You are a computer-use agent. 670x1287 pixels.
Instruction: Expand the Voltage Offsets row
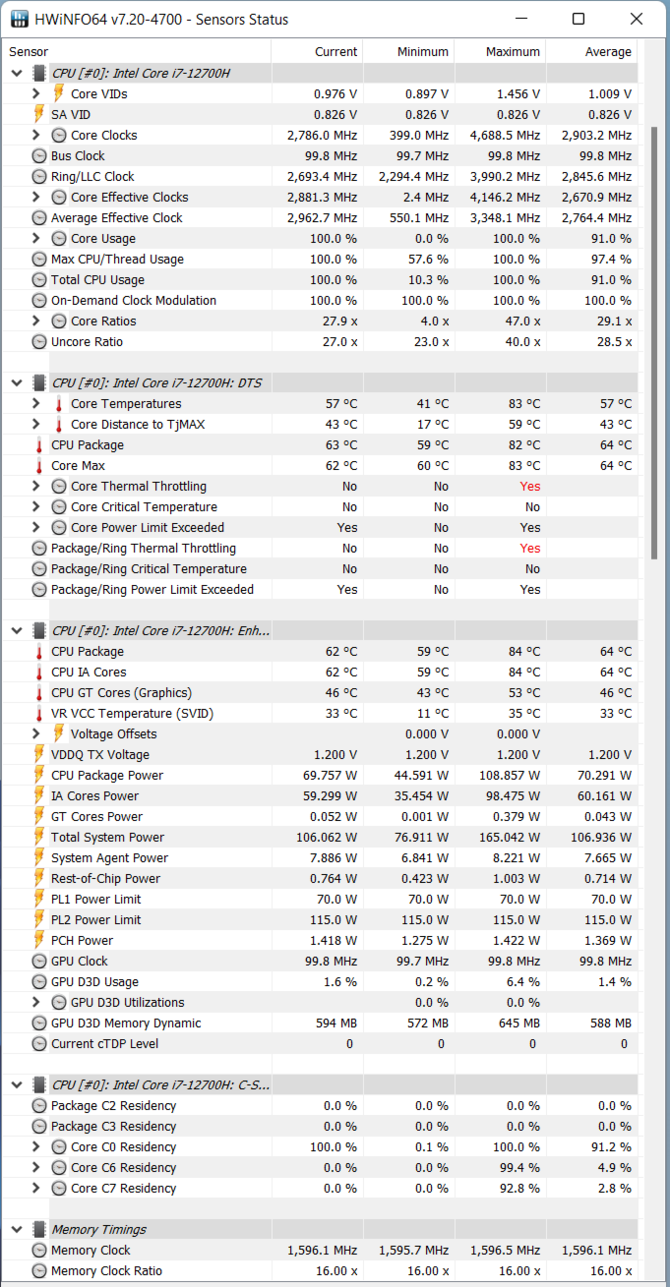(x=36, y=734)
